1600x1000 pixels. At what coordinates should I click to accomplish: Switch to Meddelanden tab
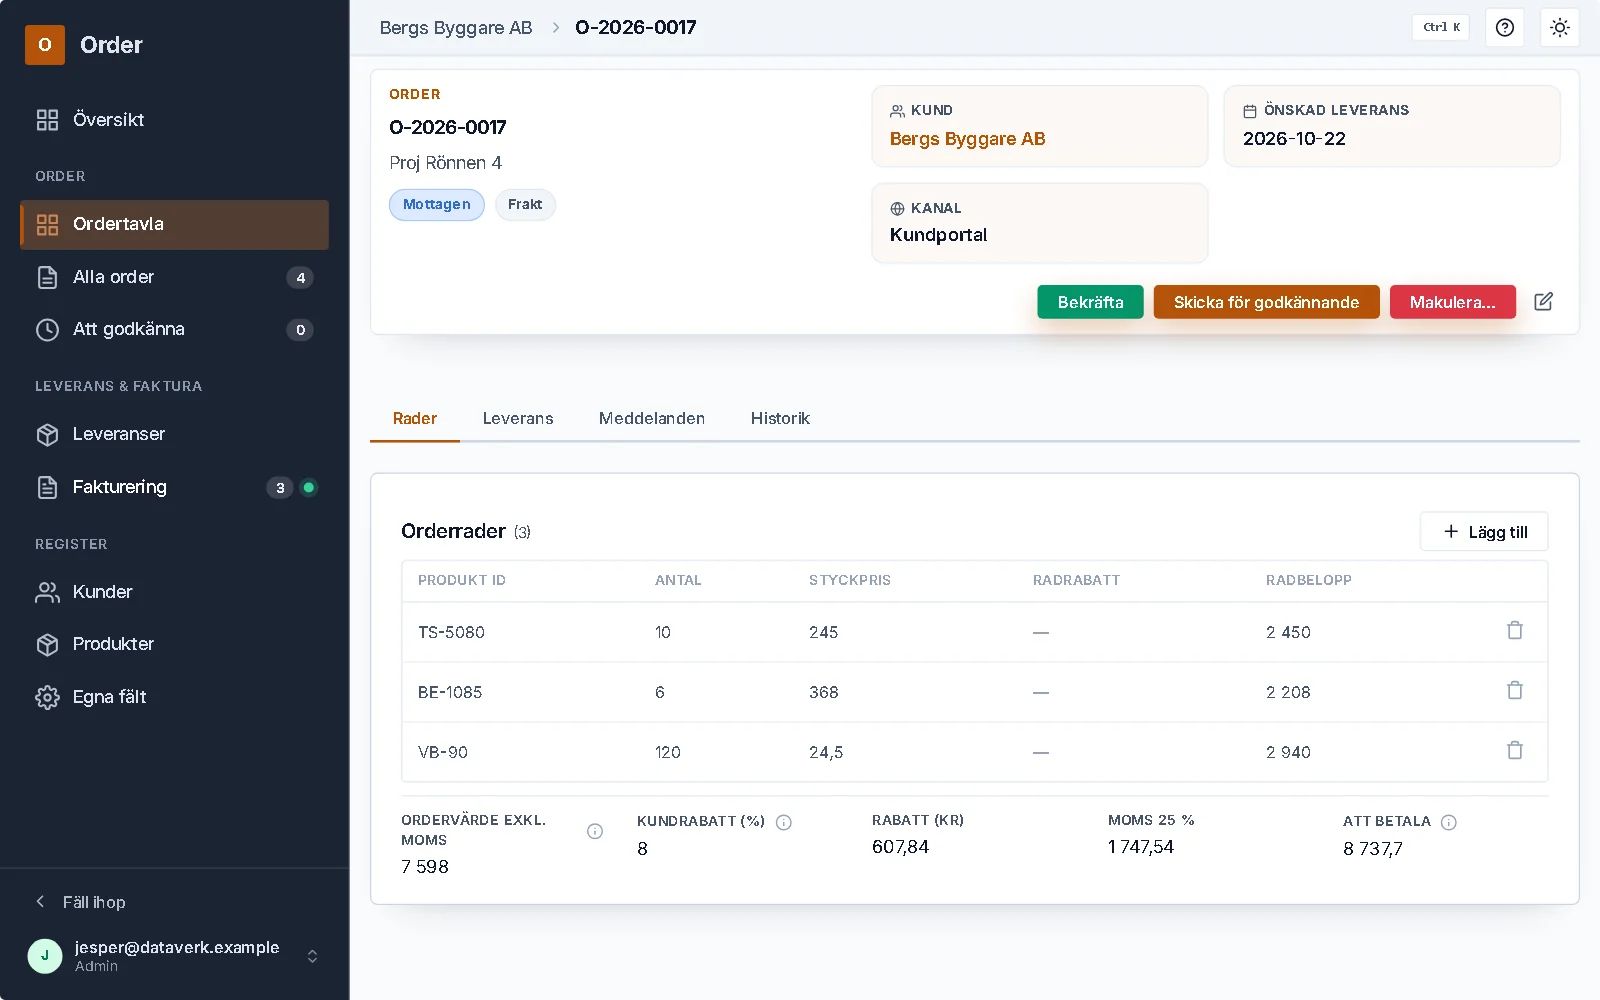[652, 418]
